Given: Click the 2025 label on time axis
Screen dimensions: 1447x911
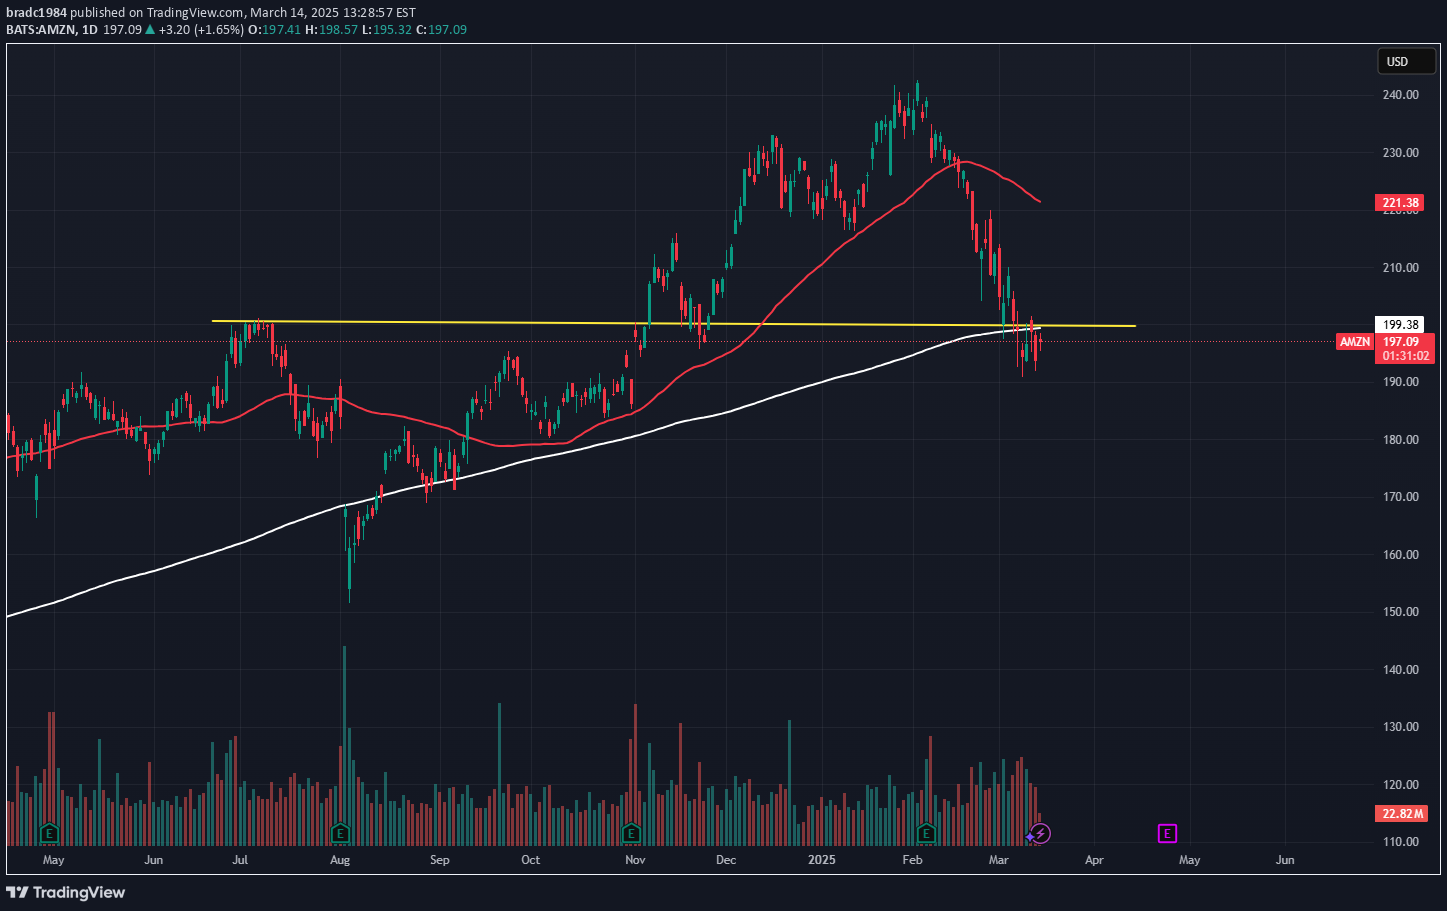Looking at the screenshot, I should (821, 860).
